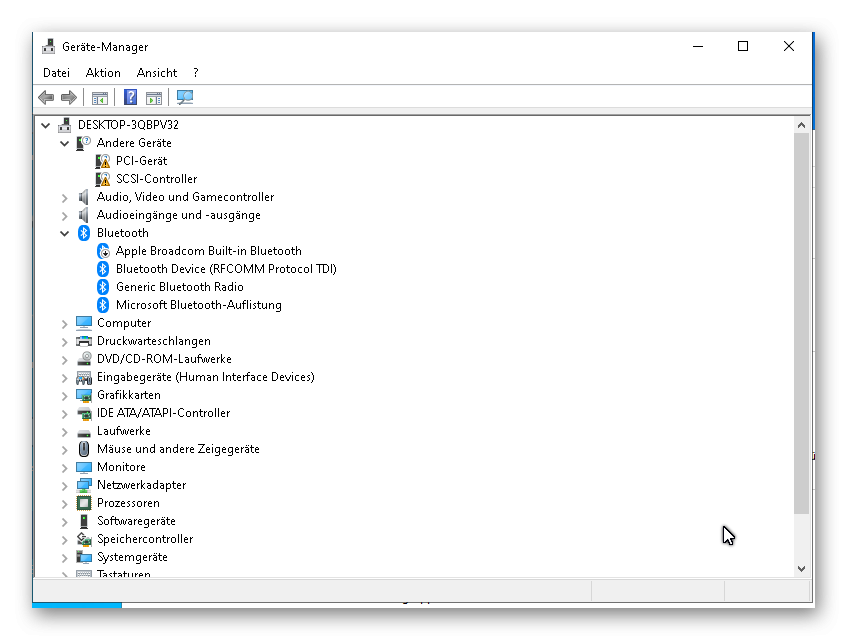Expand the Netzwerkadapter category
Viewport: 847px width, 640px height.
65,485
